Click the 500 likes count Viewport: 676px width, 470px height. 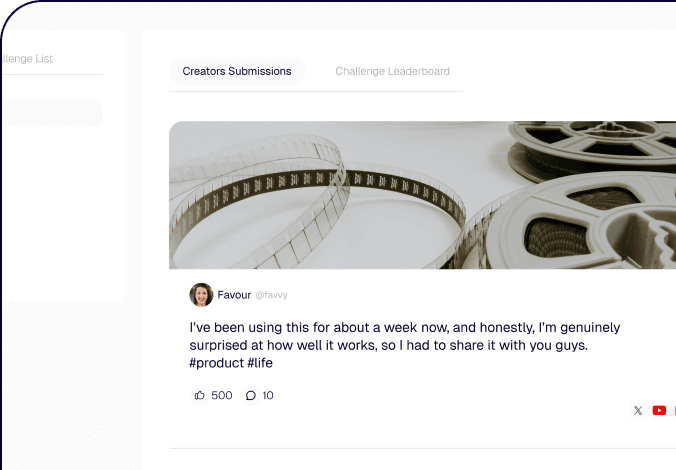222,395
